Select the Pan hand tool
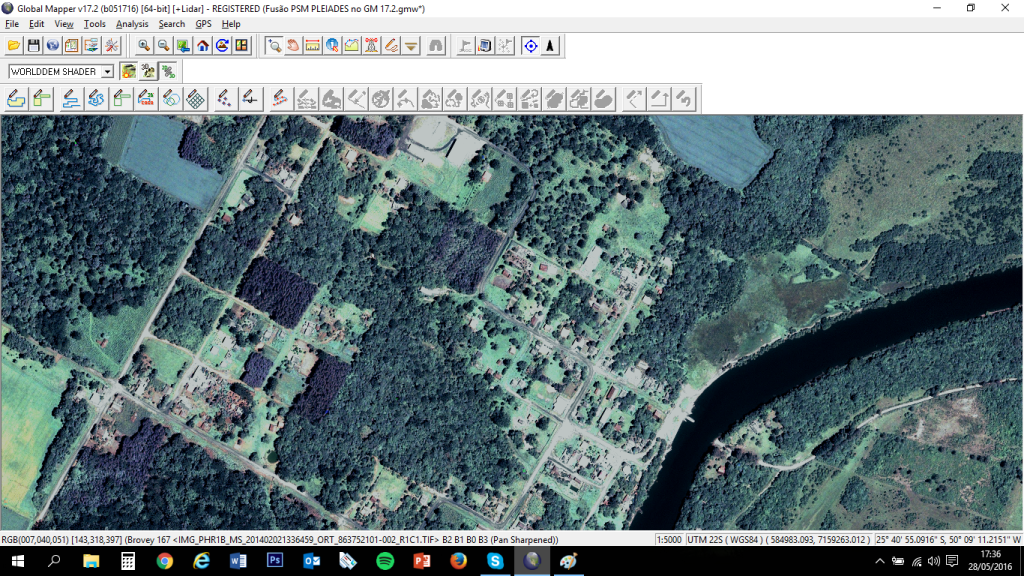 [292, 46]
